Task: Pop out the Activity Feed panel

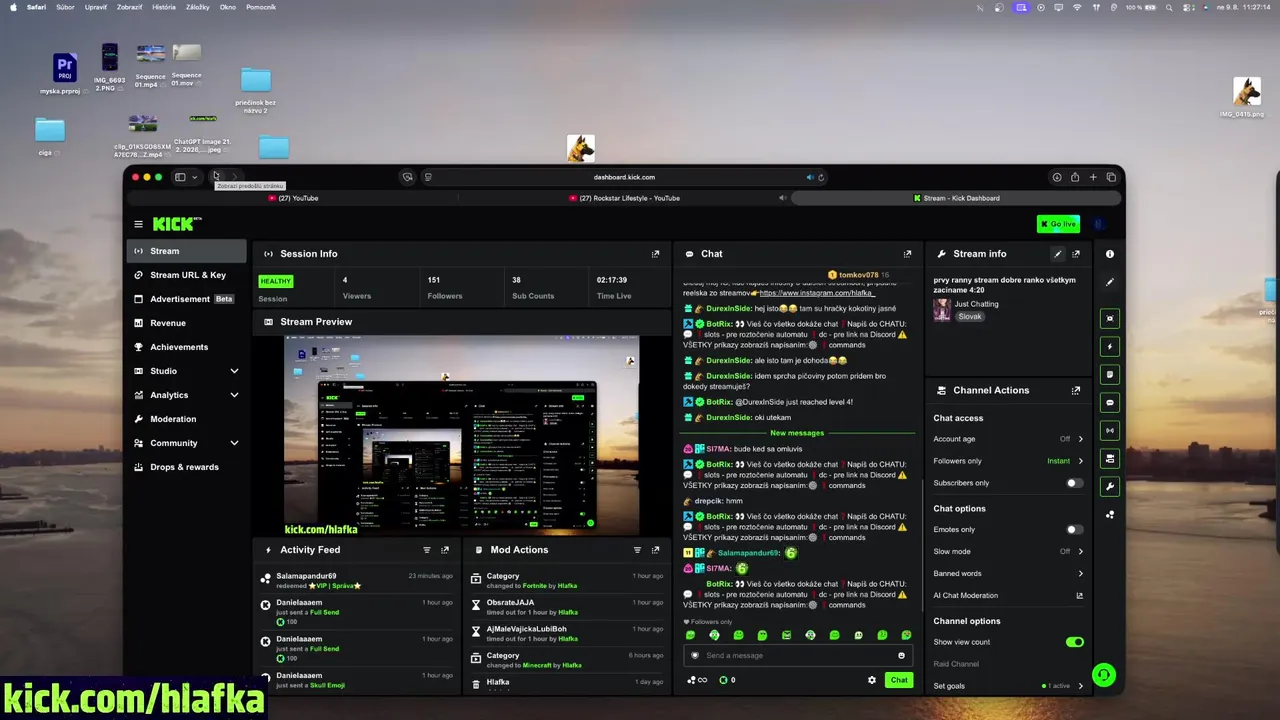Action: coord(445,550)
